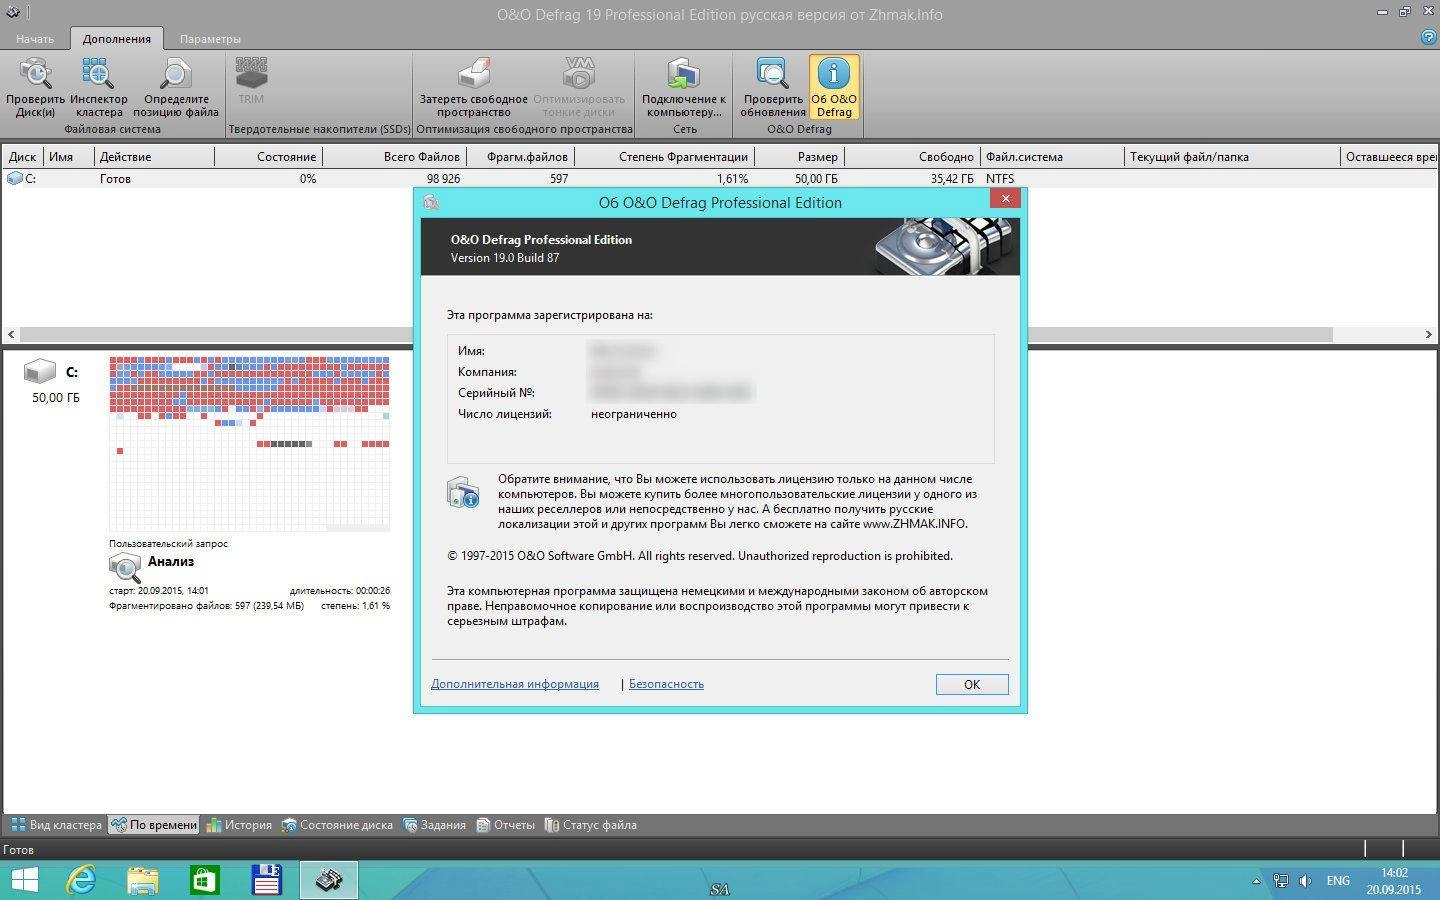Open the Windows Store taskbar icon

[205, 880]
